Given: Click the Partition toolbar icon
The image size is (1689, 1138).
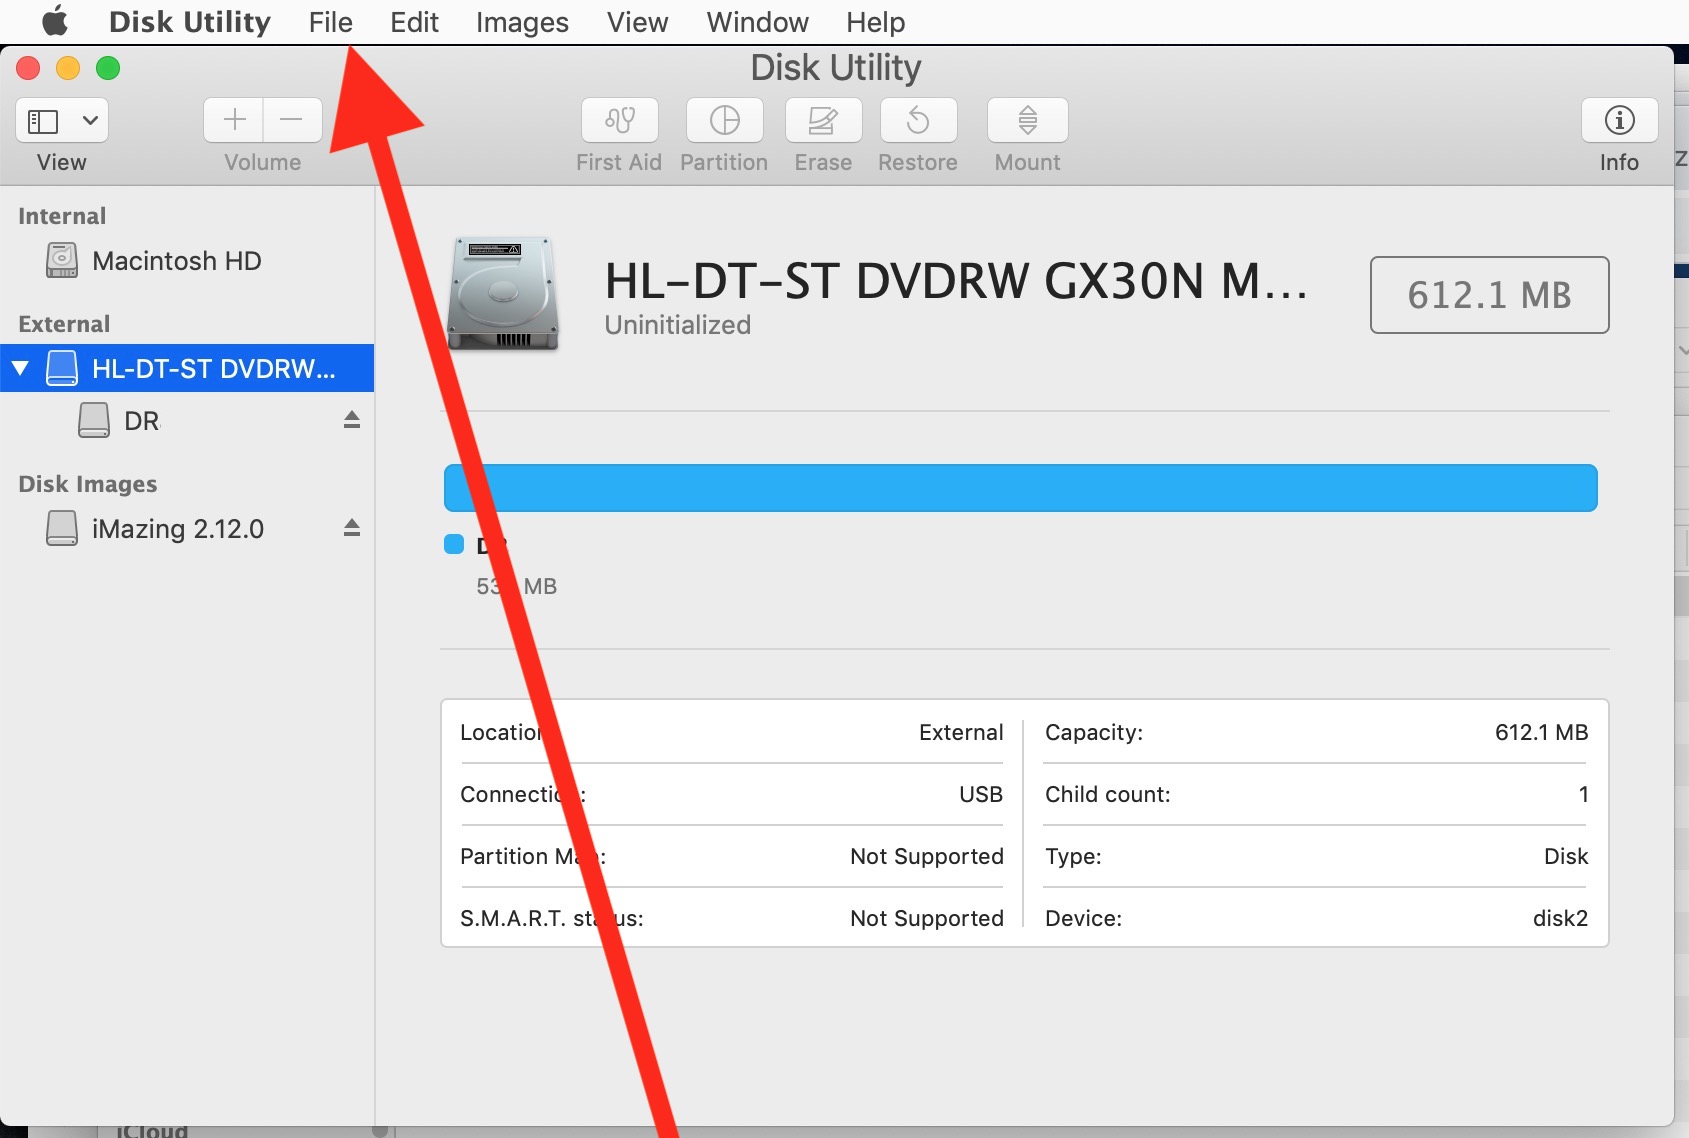Looking at the screenshot, I should [x=724, y=120].
